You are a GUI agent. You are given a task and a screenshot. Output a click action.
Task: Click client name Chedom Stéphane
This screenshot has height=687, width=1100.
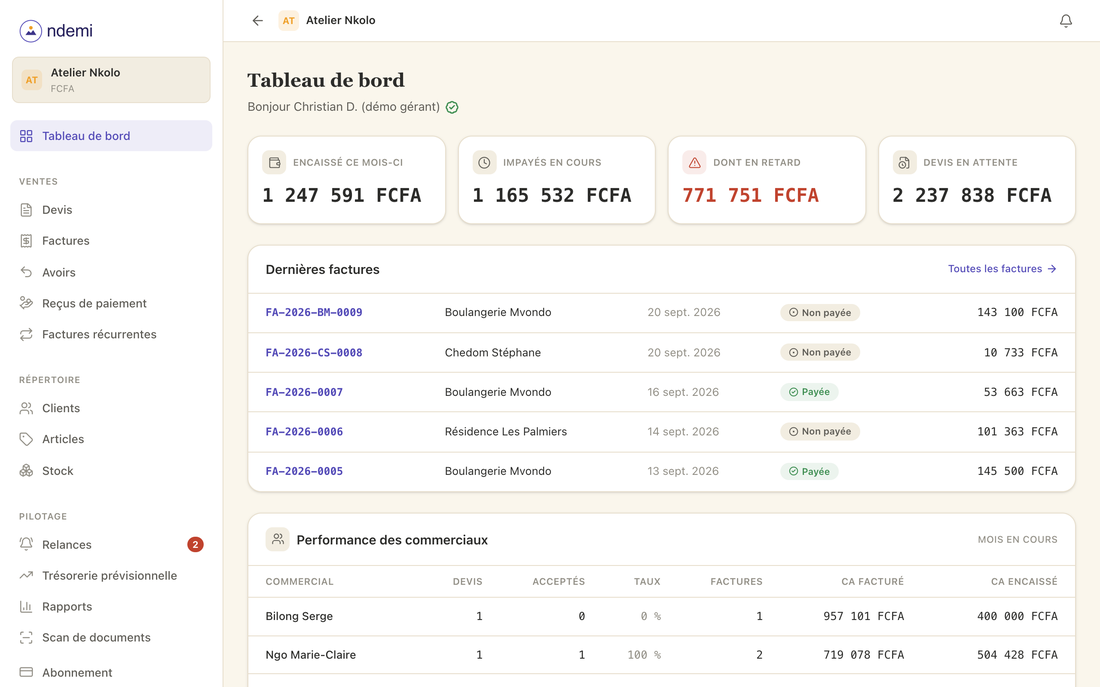pyautogui.click(x=492, y=352)
